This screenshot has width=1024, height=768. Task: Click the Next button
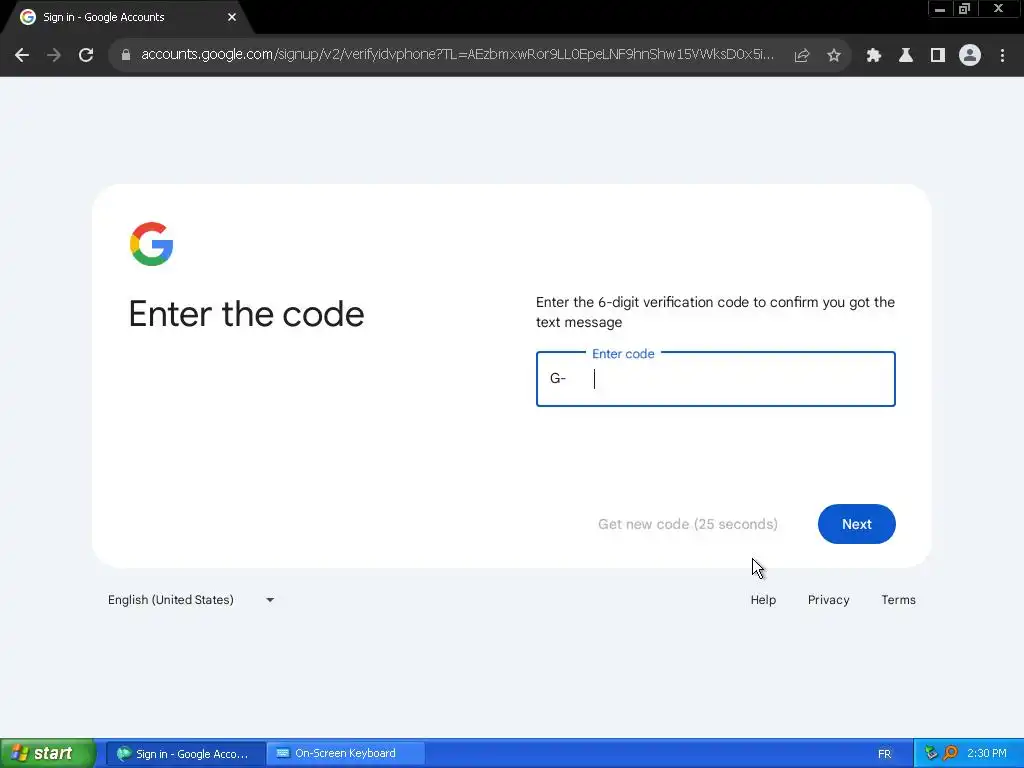click(856, 524)
